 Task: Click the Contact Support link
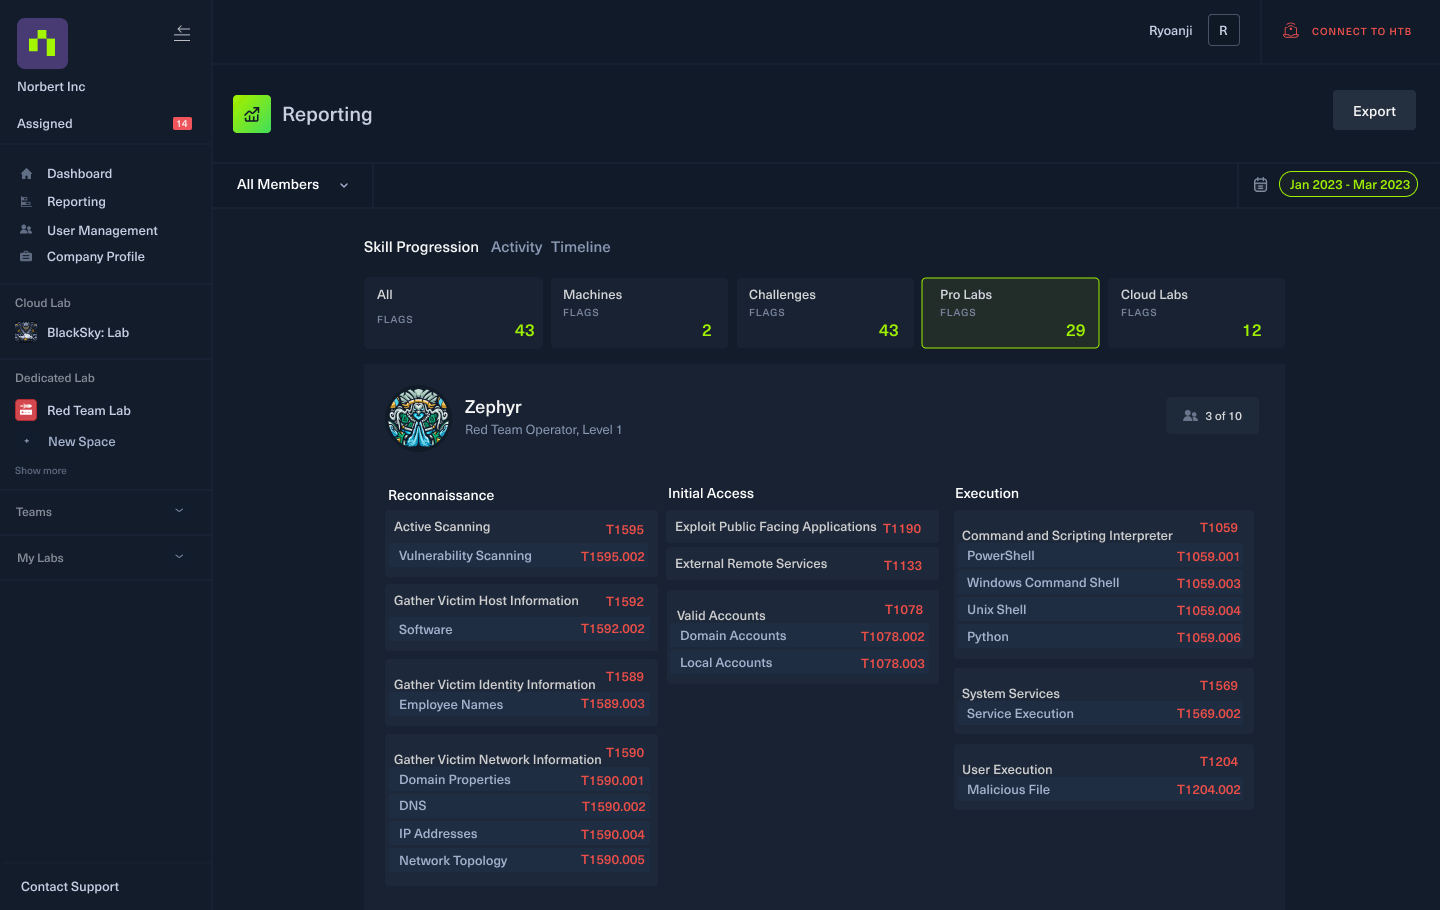[70, 887]
